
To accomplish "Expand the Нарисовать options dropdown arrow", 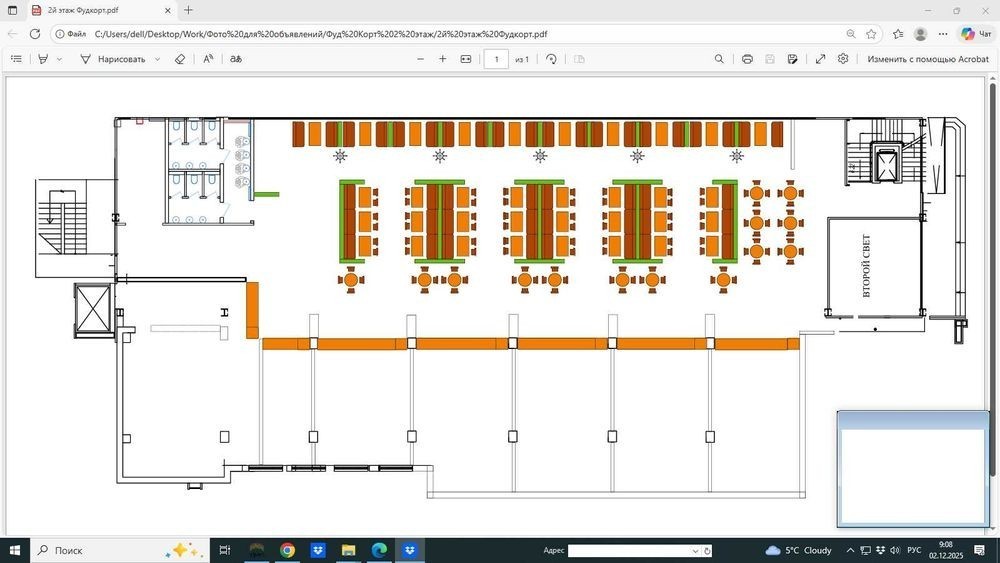I will [157, 59].
